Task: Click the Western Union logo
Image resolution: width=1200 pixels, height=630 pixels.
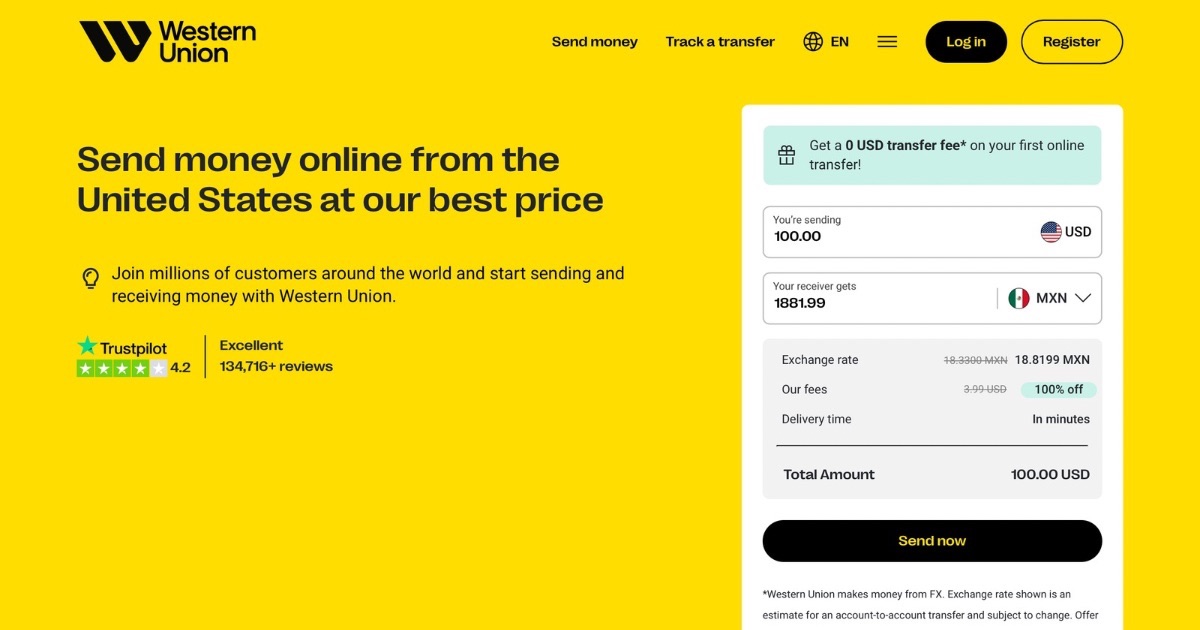Action: [166, 41]
